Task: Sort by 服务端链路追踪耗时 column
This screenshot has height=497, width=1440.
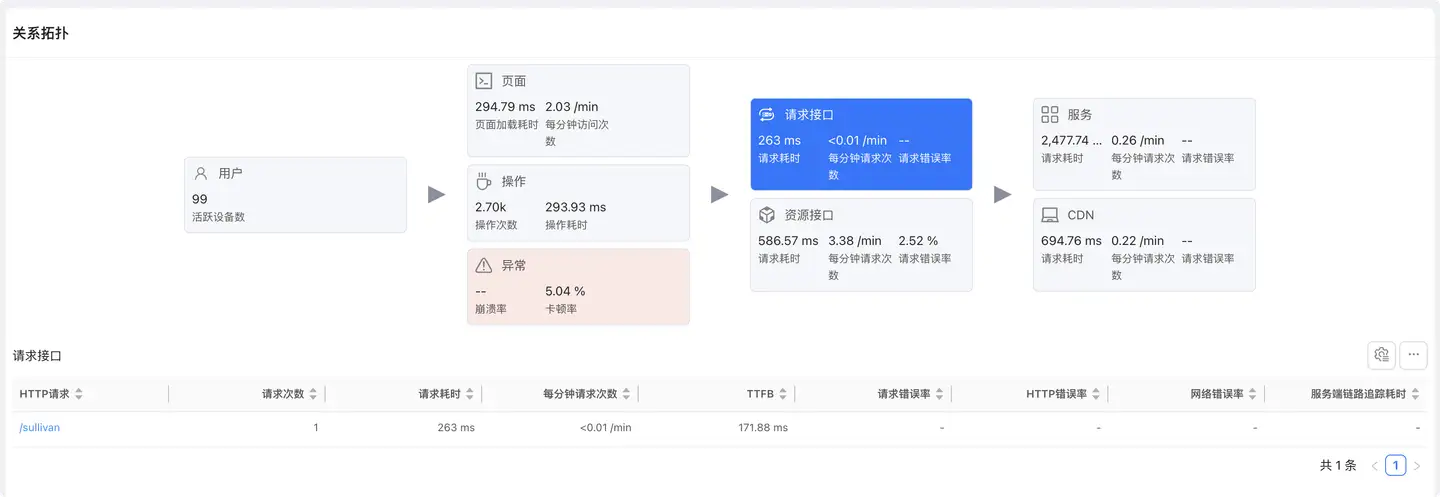Action: (1414, 394)
